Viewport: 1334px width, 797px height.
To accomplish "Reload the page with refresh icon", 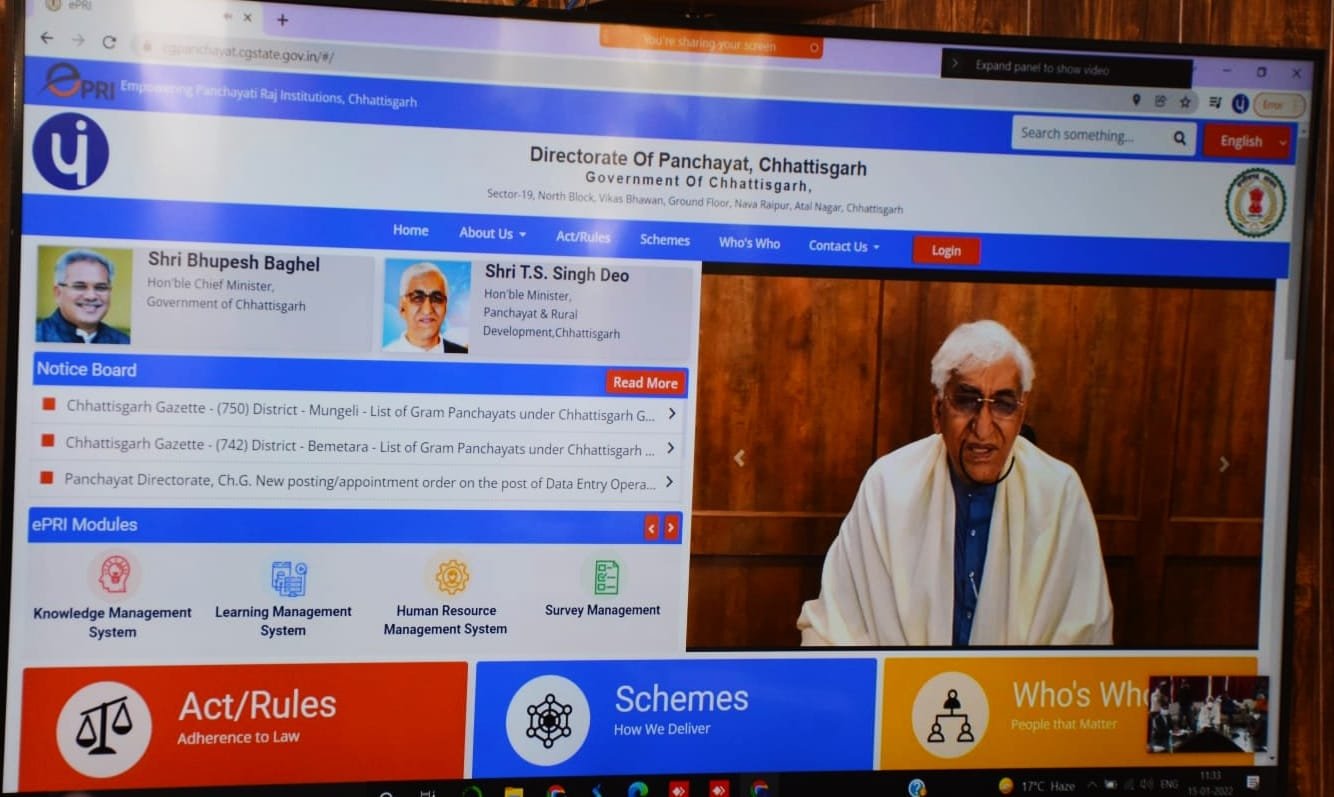I will tap(109, 42).
